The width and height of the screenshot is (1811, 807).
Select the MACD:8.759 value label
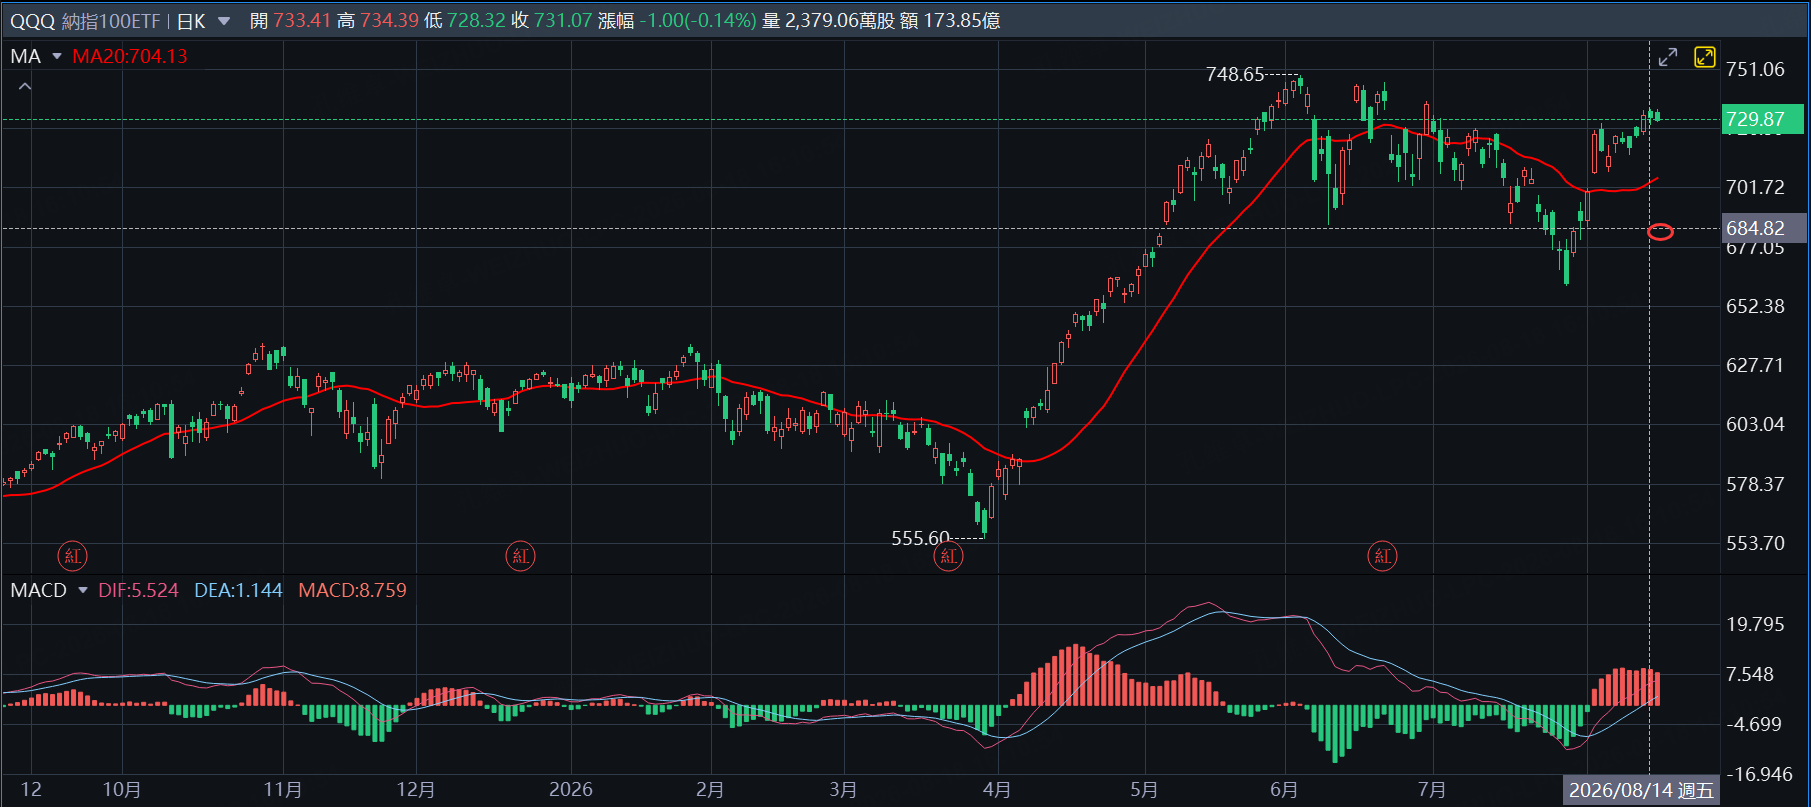(x=352, y=590)
